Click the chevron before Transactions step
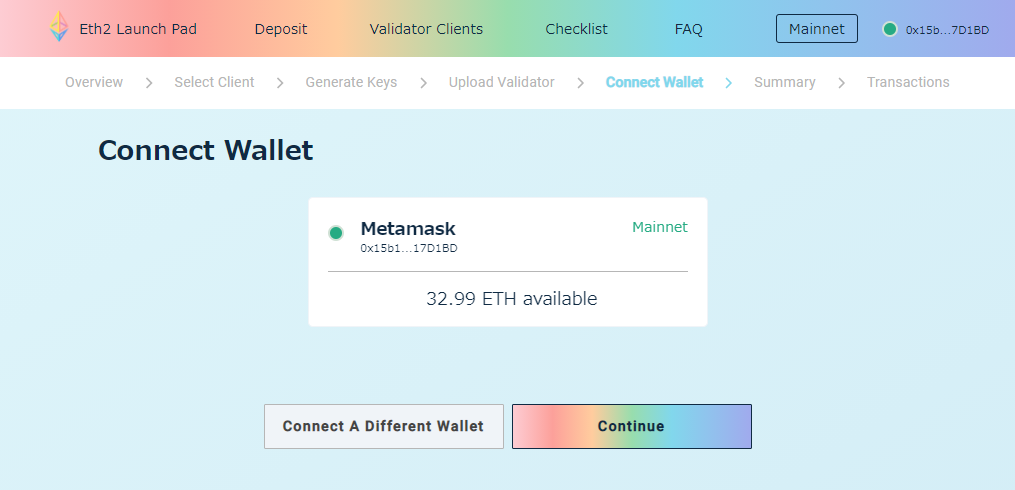The width and height of the screenshot is (1015, 490). point(841,82)
